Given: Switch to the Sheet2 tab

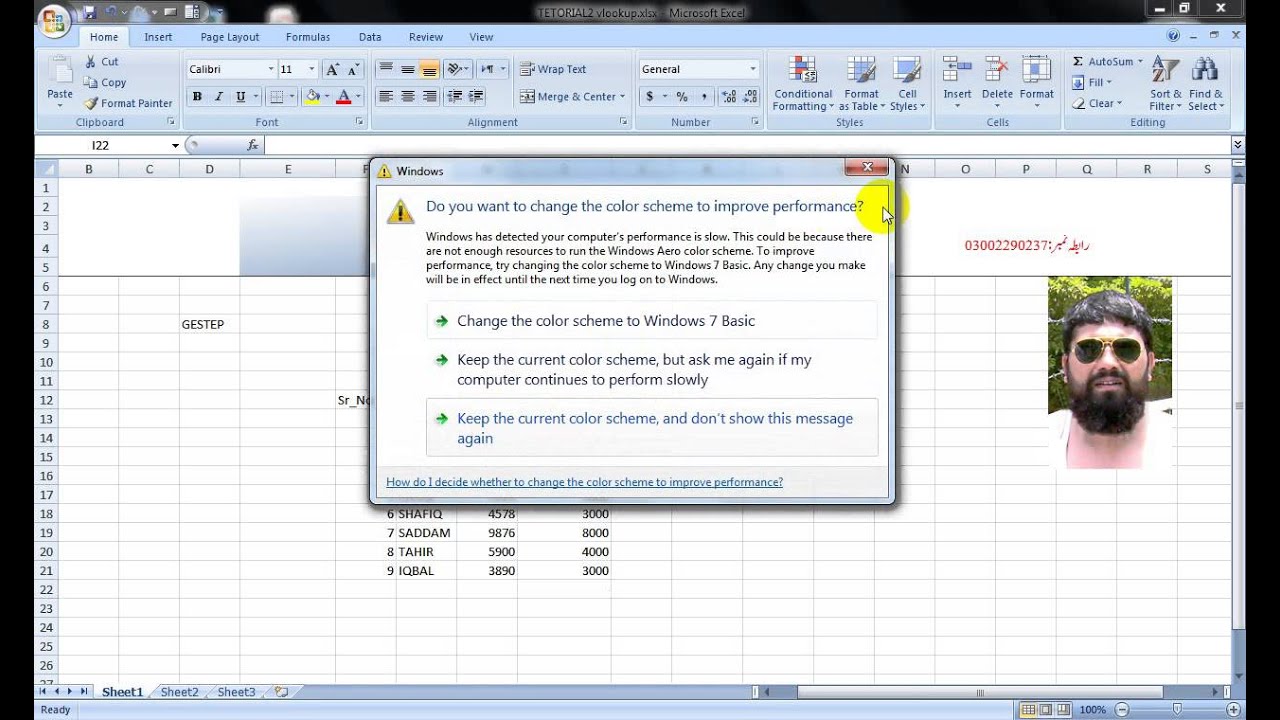Looking at the screenshot, I should pyautogui.click(x=180, y=692).
